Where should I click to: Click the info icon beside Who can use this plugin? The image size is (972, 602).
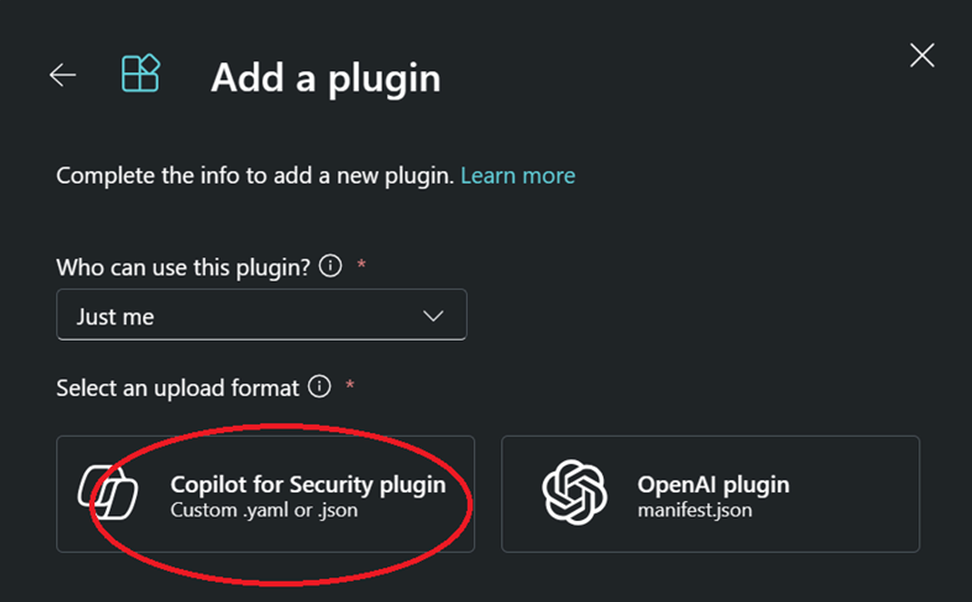click(330, 266)
